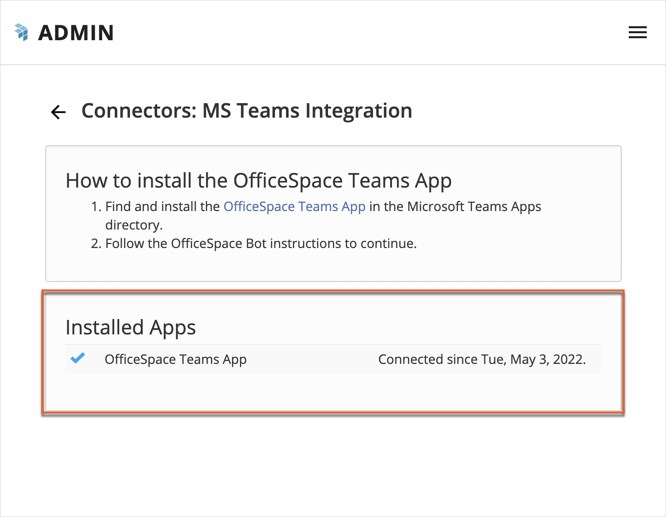Select the OfficeSpace Teams App row name
This screenshot has height=517, width=666.
coord(175,359)
